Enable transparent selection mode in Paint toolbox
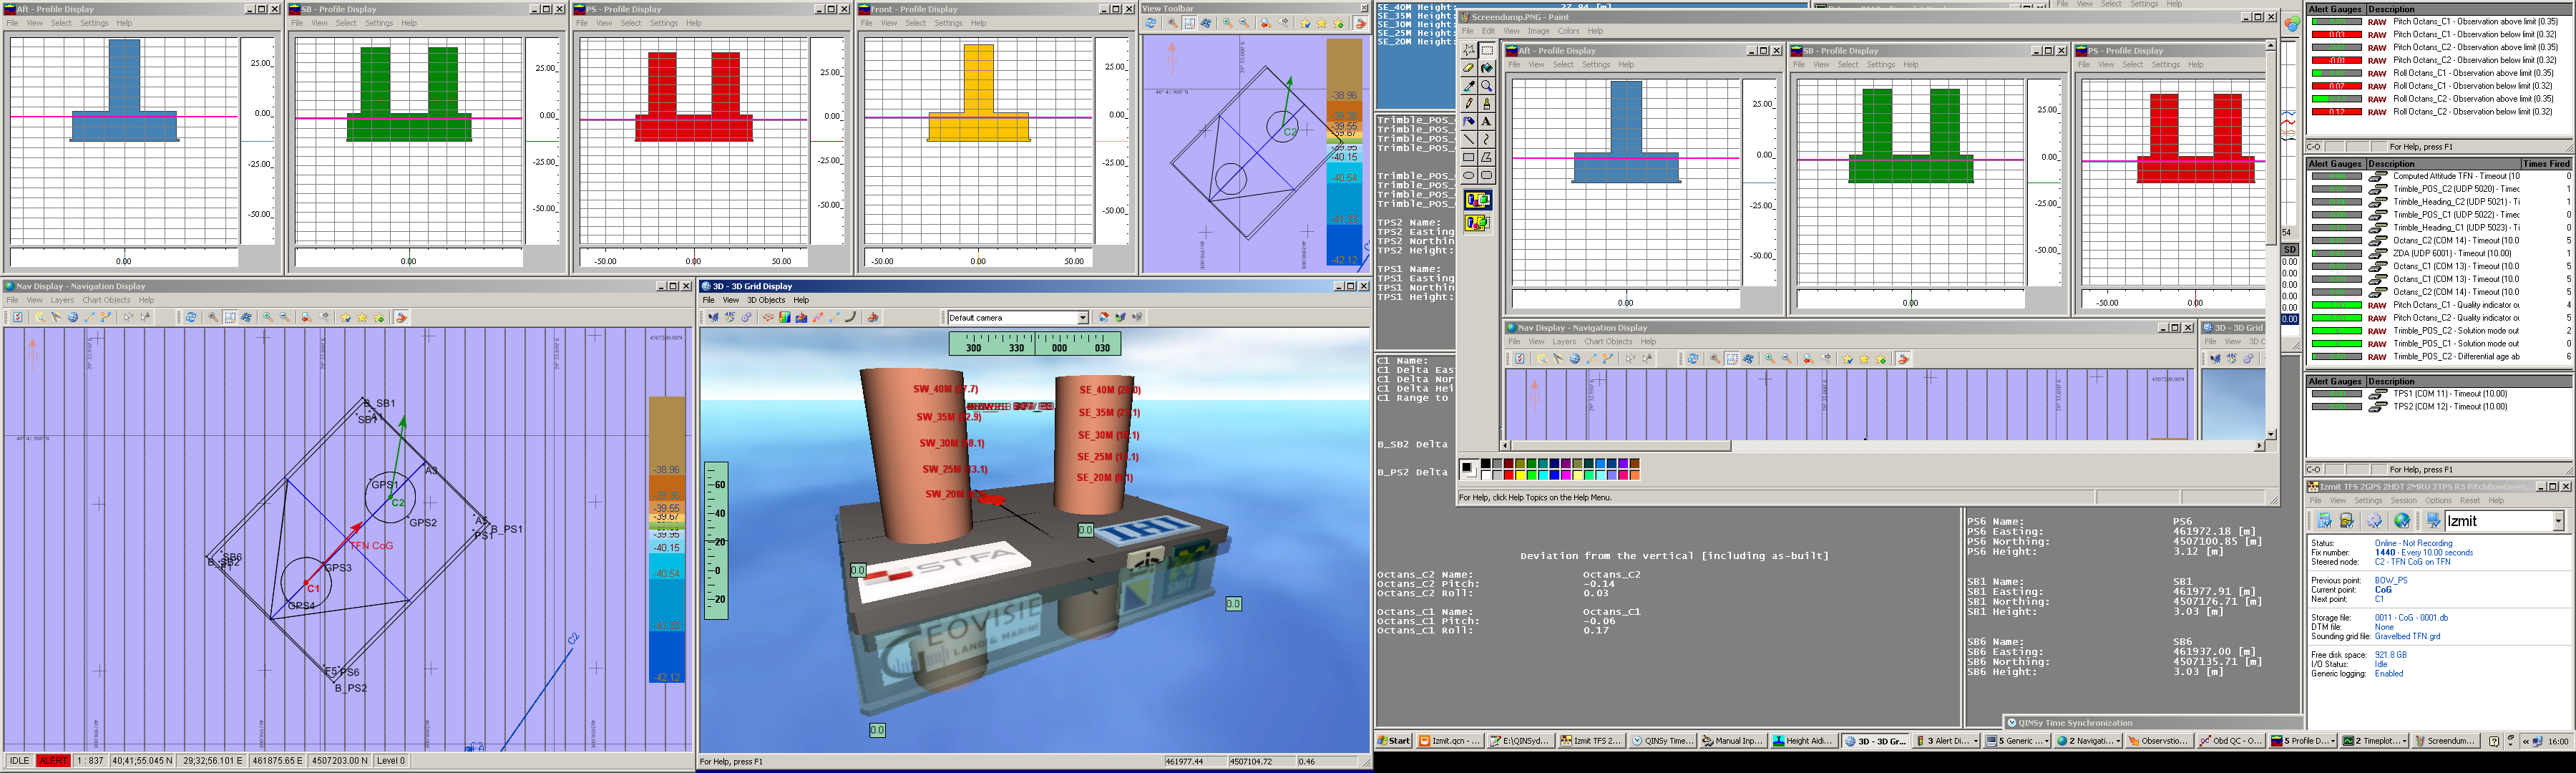The image size is (2576, 773). pyautogui.click(x=1477, y=222)
